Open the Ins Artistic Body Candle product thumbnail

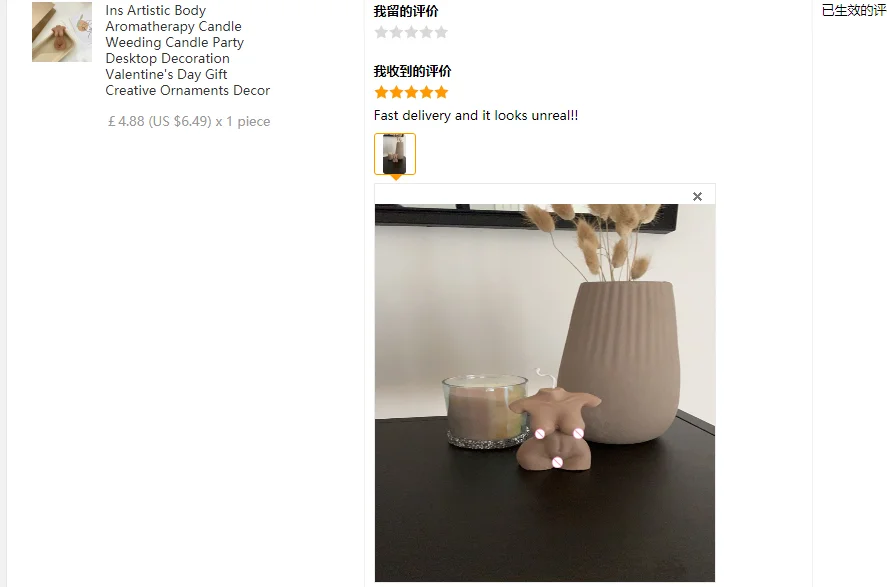[x=62, y=32]
